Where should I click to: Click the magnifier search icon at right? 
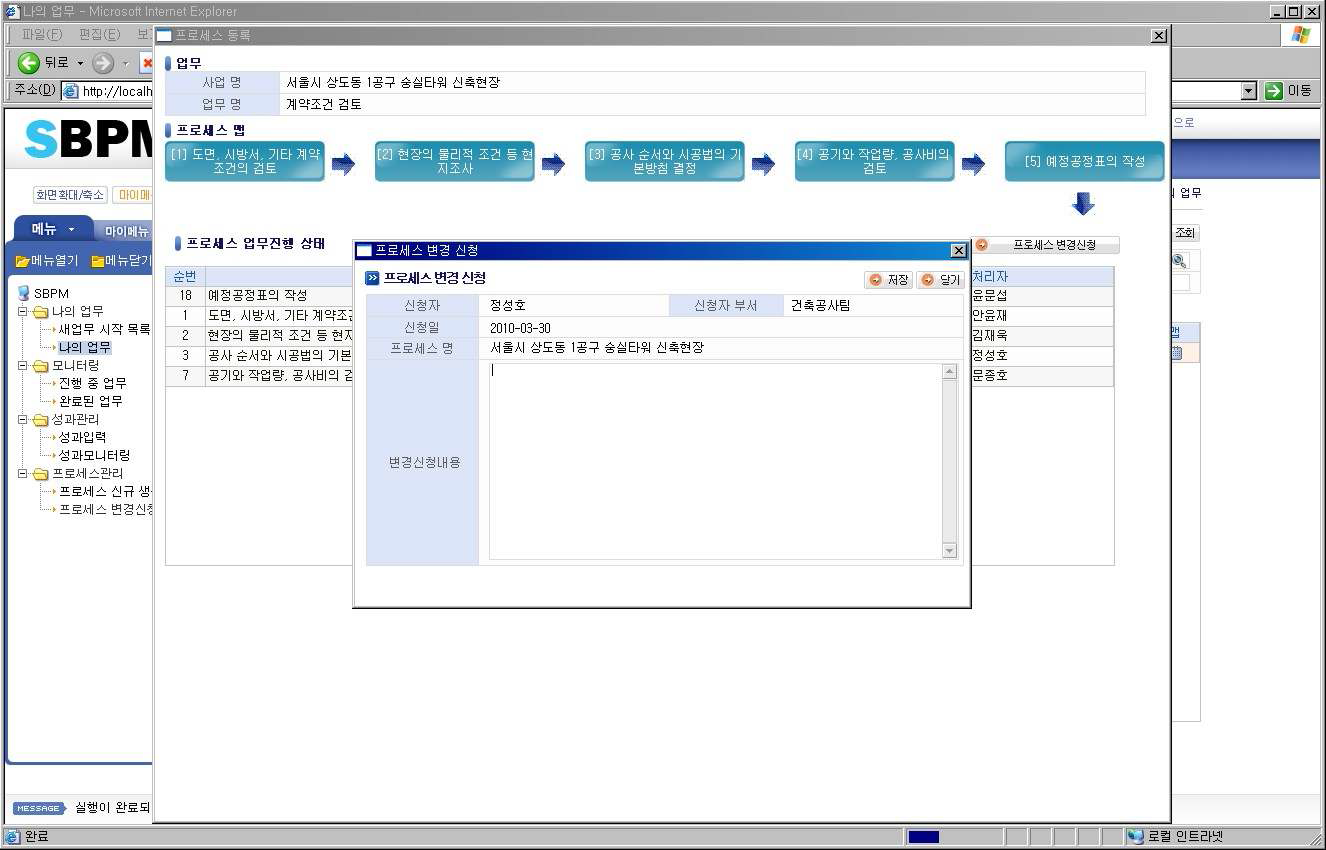pos(1180,261)
